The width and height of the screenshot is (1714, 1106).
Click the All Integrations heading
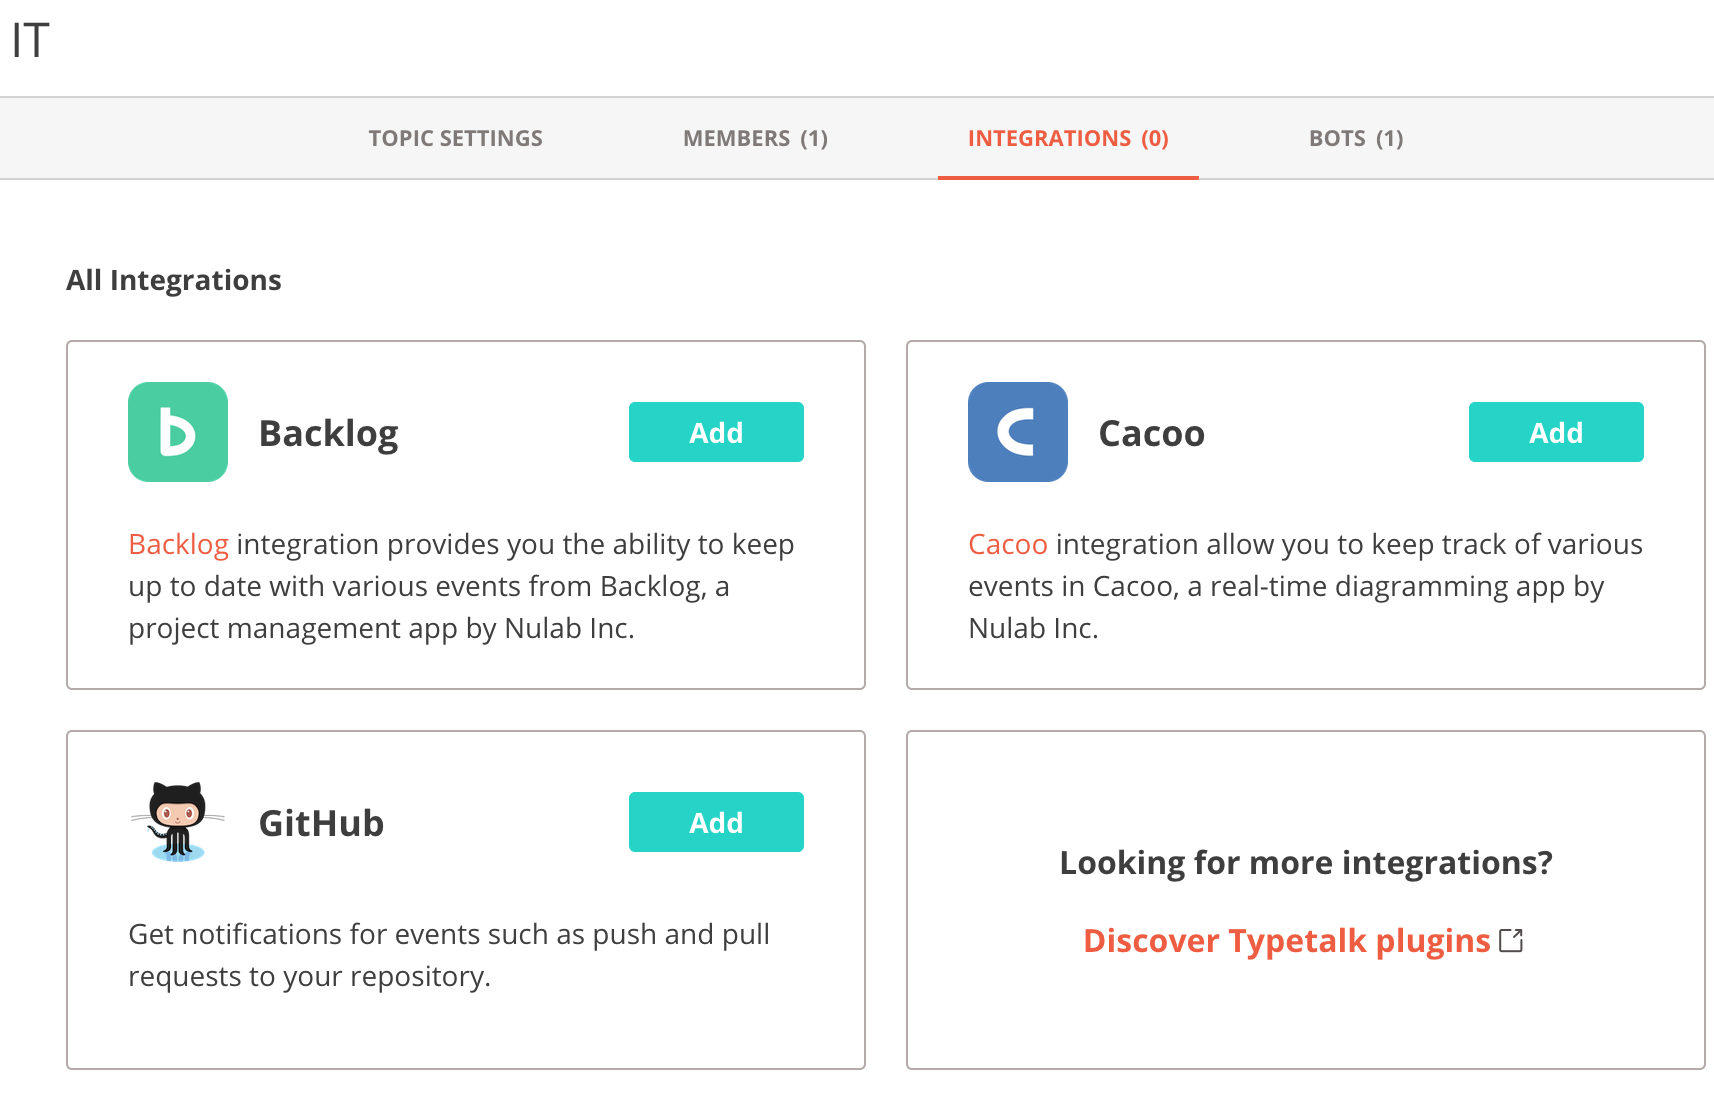point(174,280)
